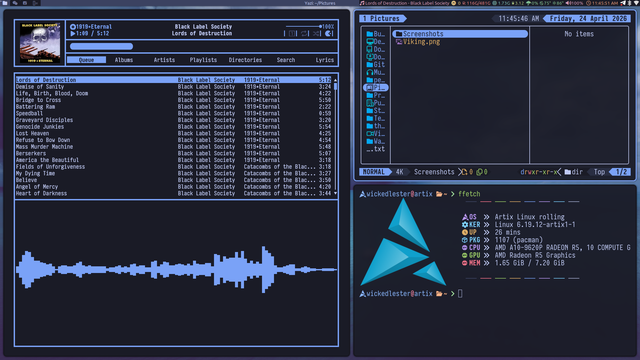Adjust the volume slider at 100%
640x360 pixels.
(x=303, y=27)
